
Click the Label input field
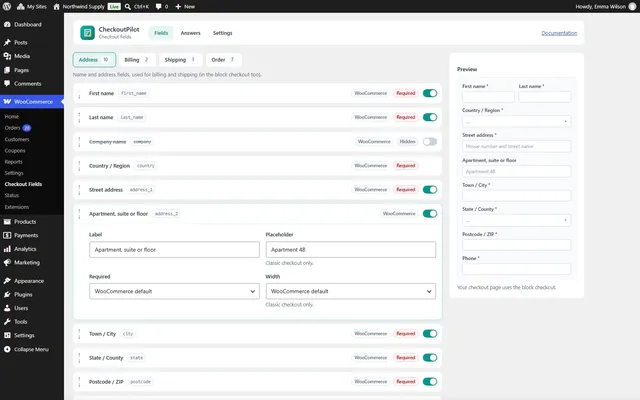tap(174, 249)
